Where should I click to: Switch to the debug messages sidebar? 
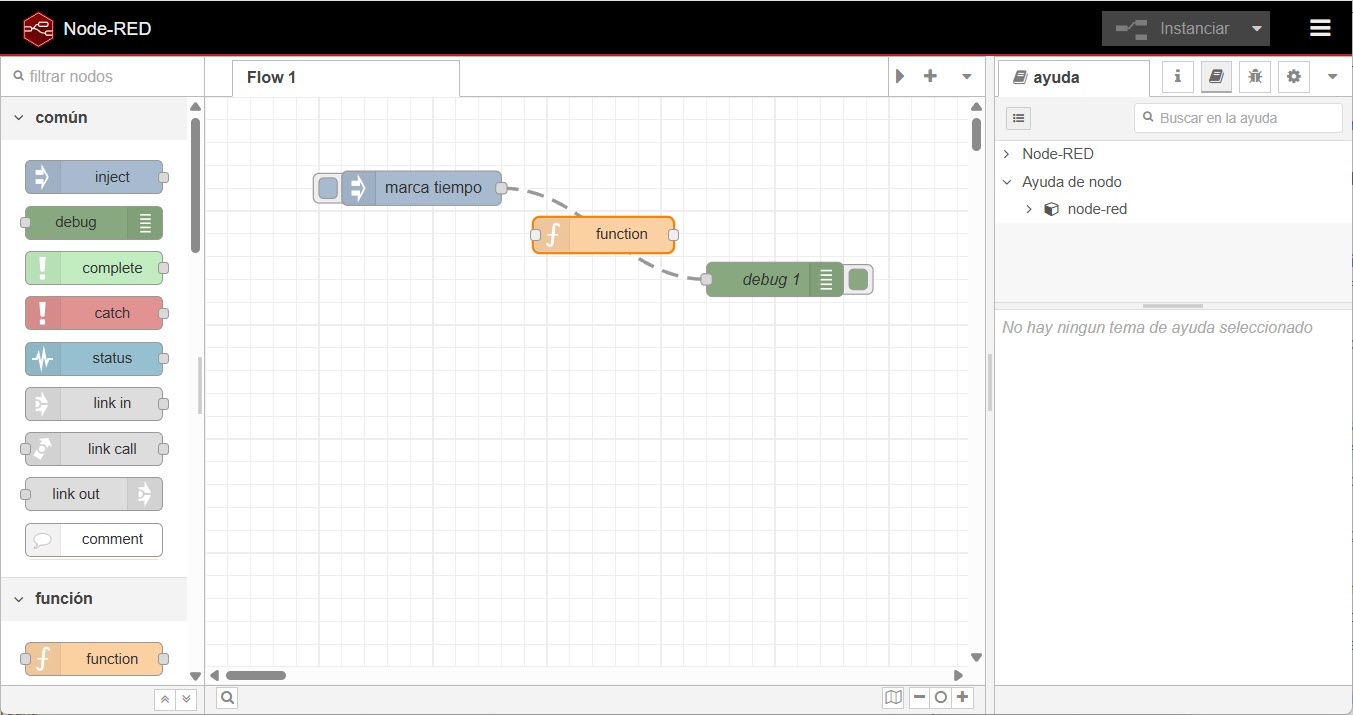coord(1255,77)
